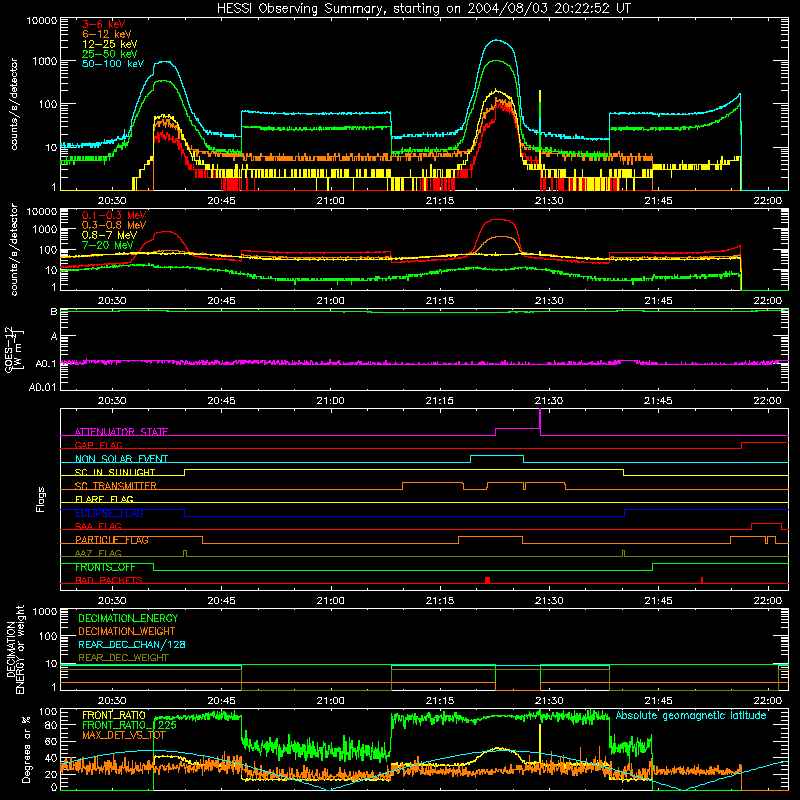Click the yellow 0.8-7 MeV legend label
The height and width of the screenshot is (800, 800).
[x=109, y=235]
